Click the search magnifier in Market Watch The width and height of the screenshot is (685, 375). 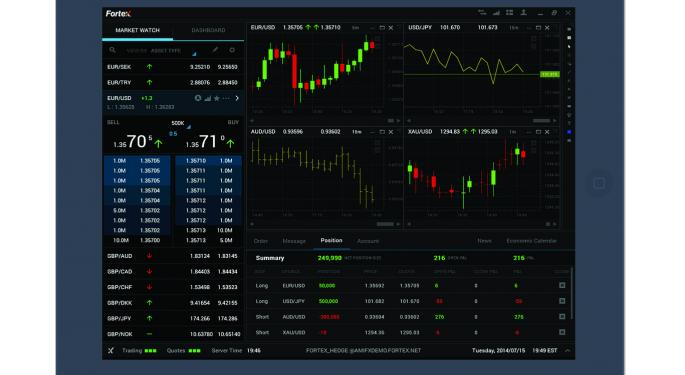(112, 50)
